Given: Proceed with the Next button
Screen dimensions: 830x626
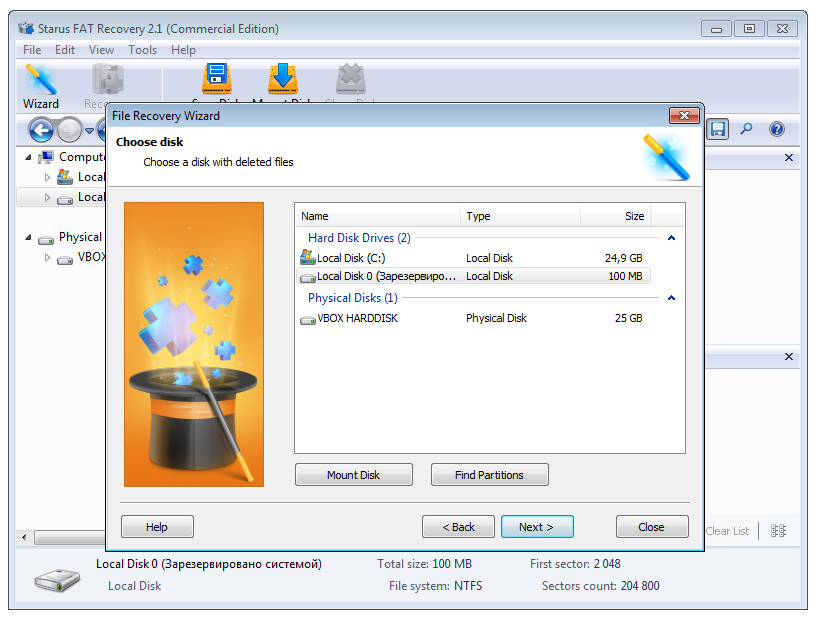Looking at the screenshot, I should point(537,527).
